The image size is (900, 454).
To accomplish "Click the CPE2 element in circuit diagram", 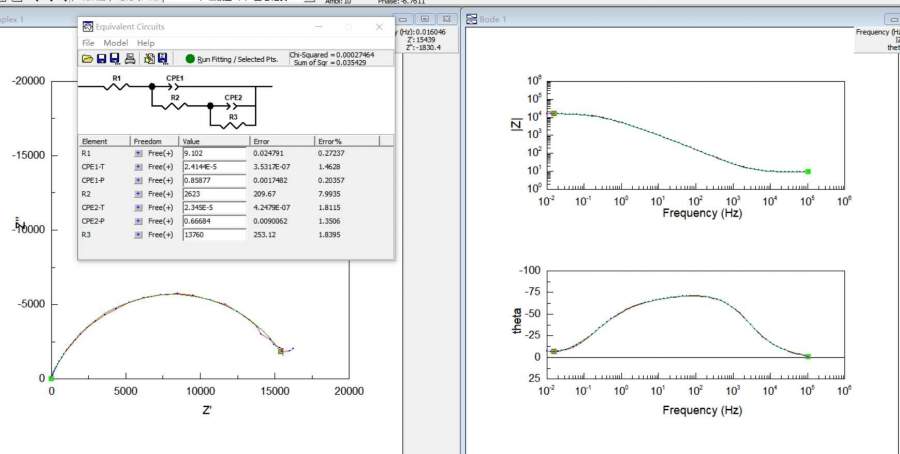I will (x=233, y=105).
